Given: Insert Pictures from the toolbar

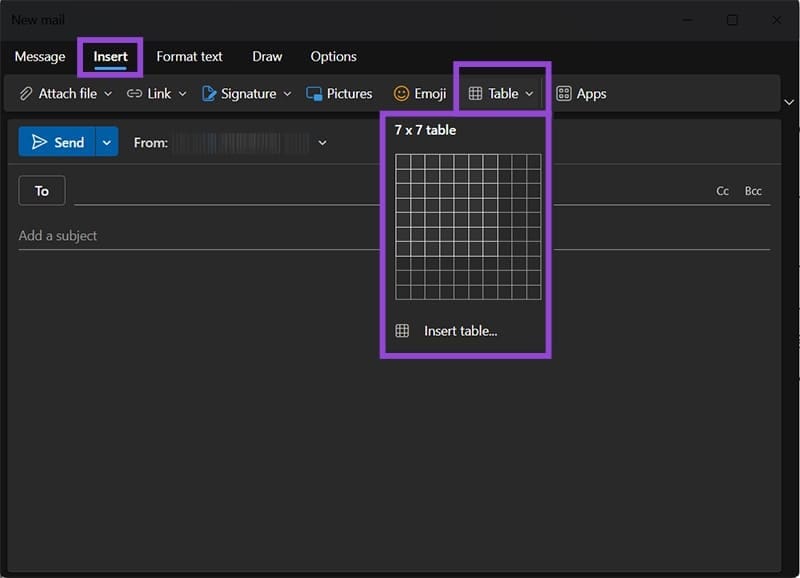Looking at the screenshot, I should tap(339, 94).
